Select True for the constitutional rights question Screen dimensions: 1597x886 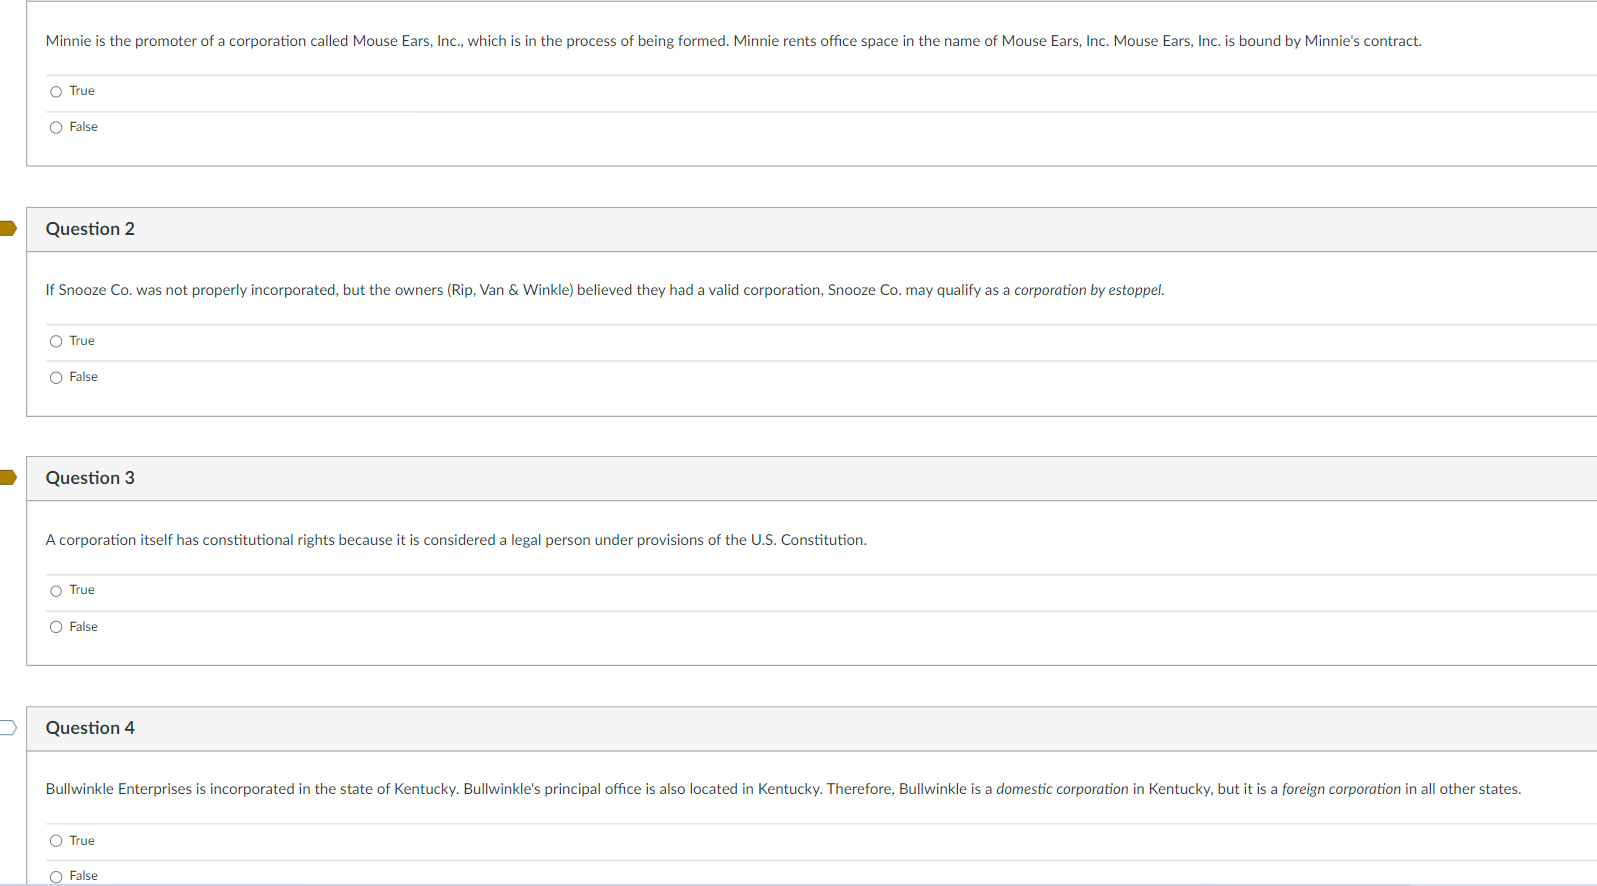click(x=56, y=591)
